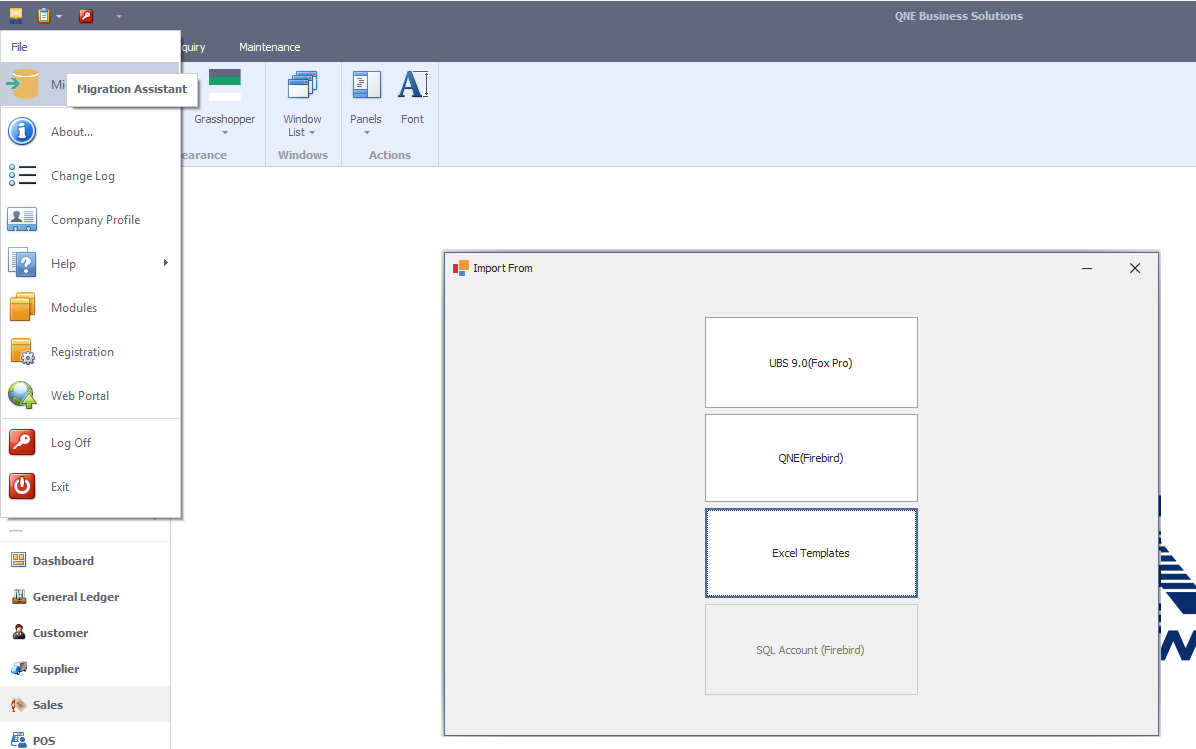Open POS label in the navigation panel

coord(43,741)
